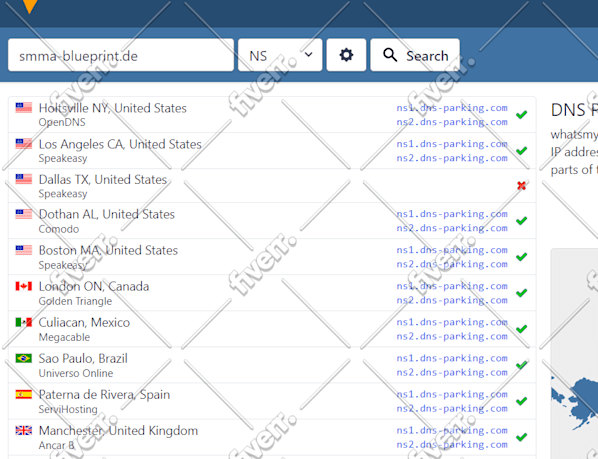Image resolution: width=598 pixels, height=459 pixels.
Task: Select the Los Angeles CA, United States location
Action: point(120,144)
